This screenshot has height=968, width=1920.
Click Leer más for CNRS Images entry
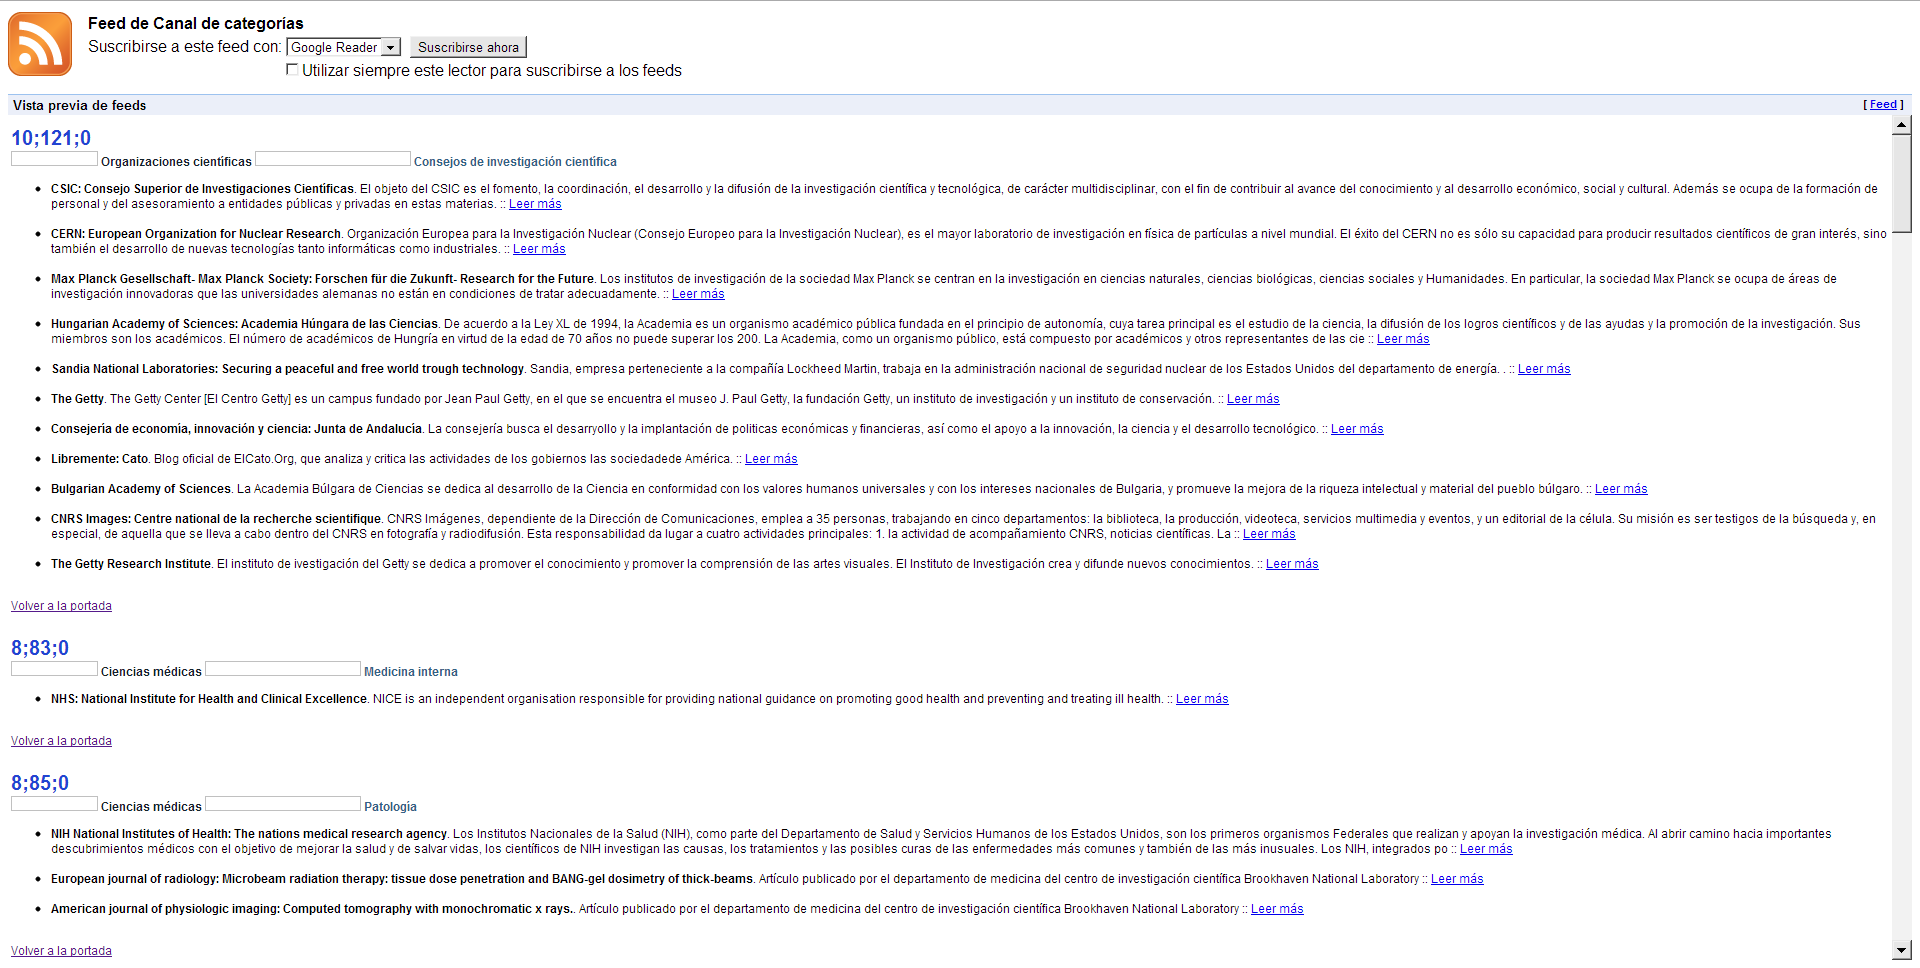[1269, 534]
